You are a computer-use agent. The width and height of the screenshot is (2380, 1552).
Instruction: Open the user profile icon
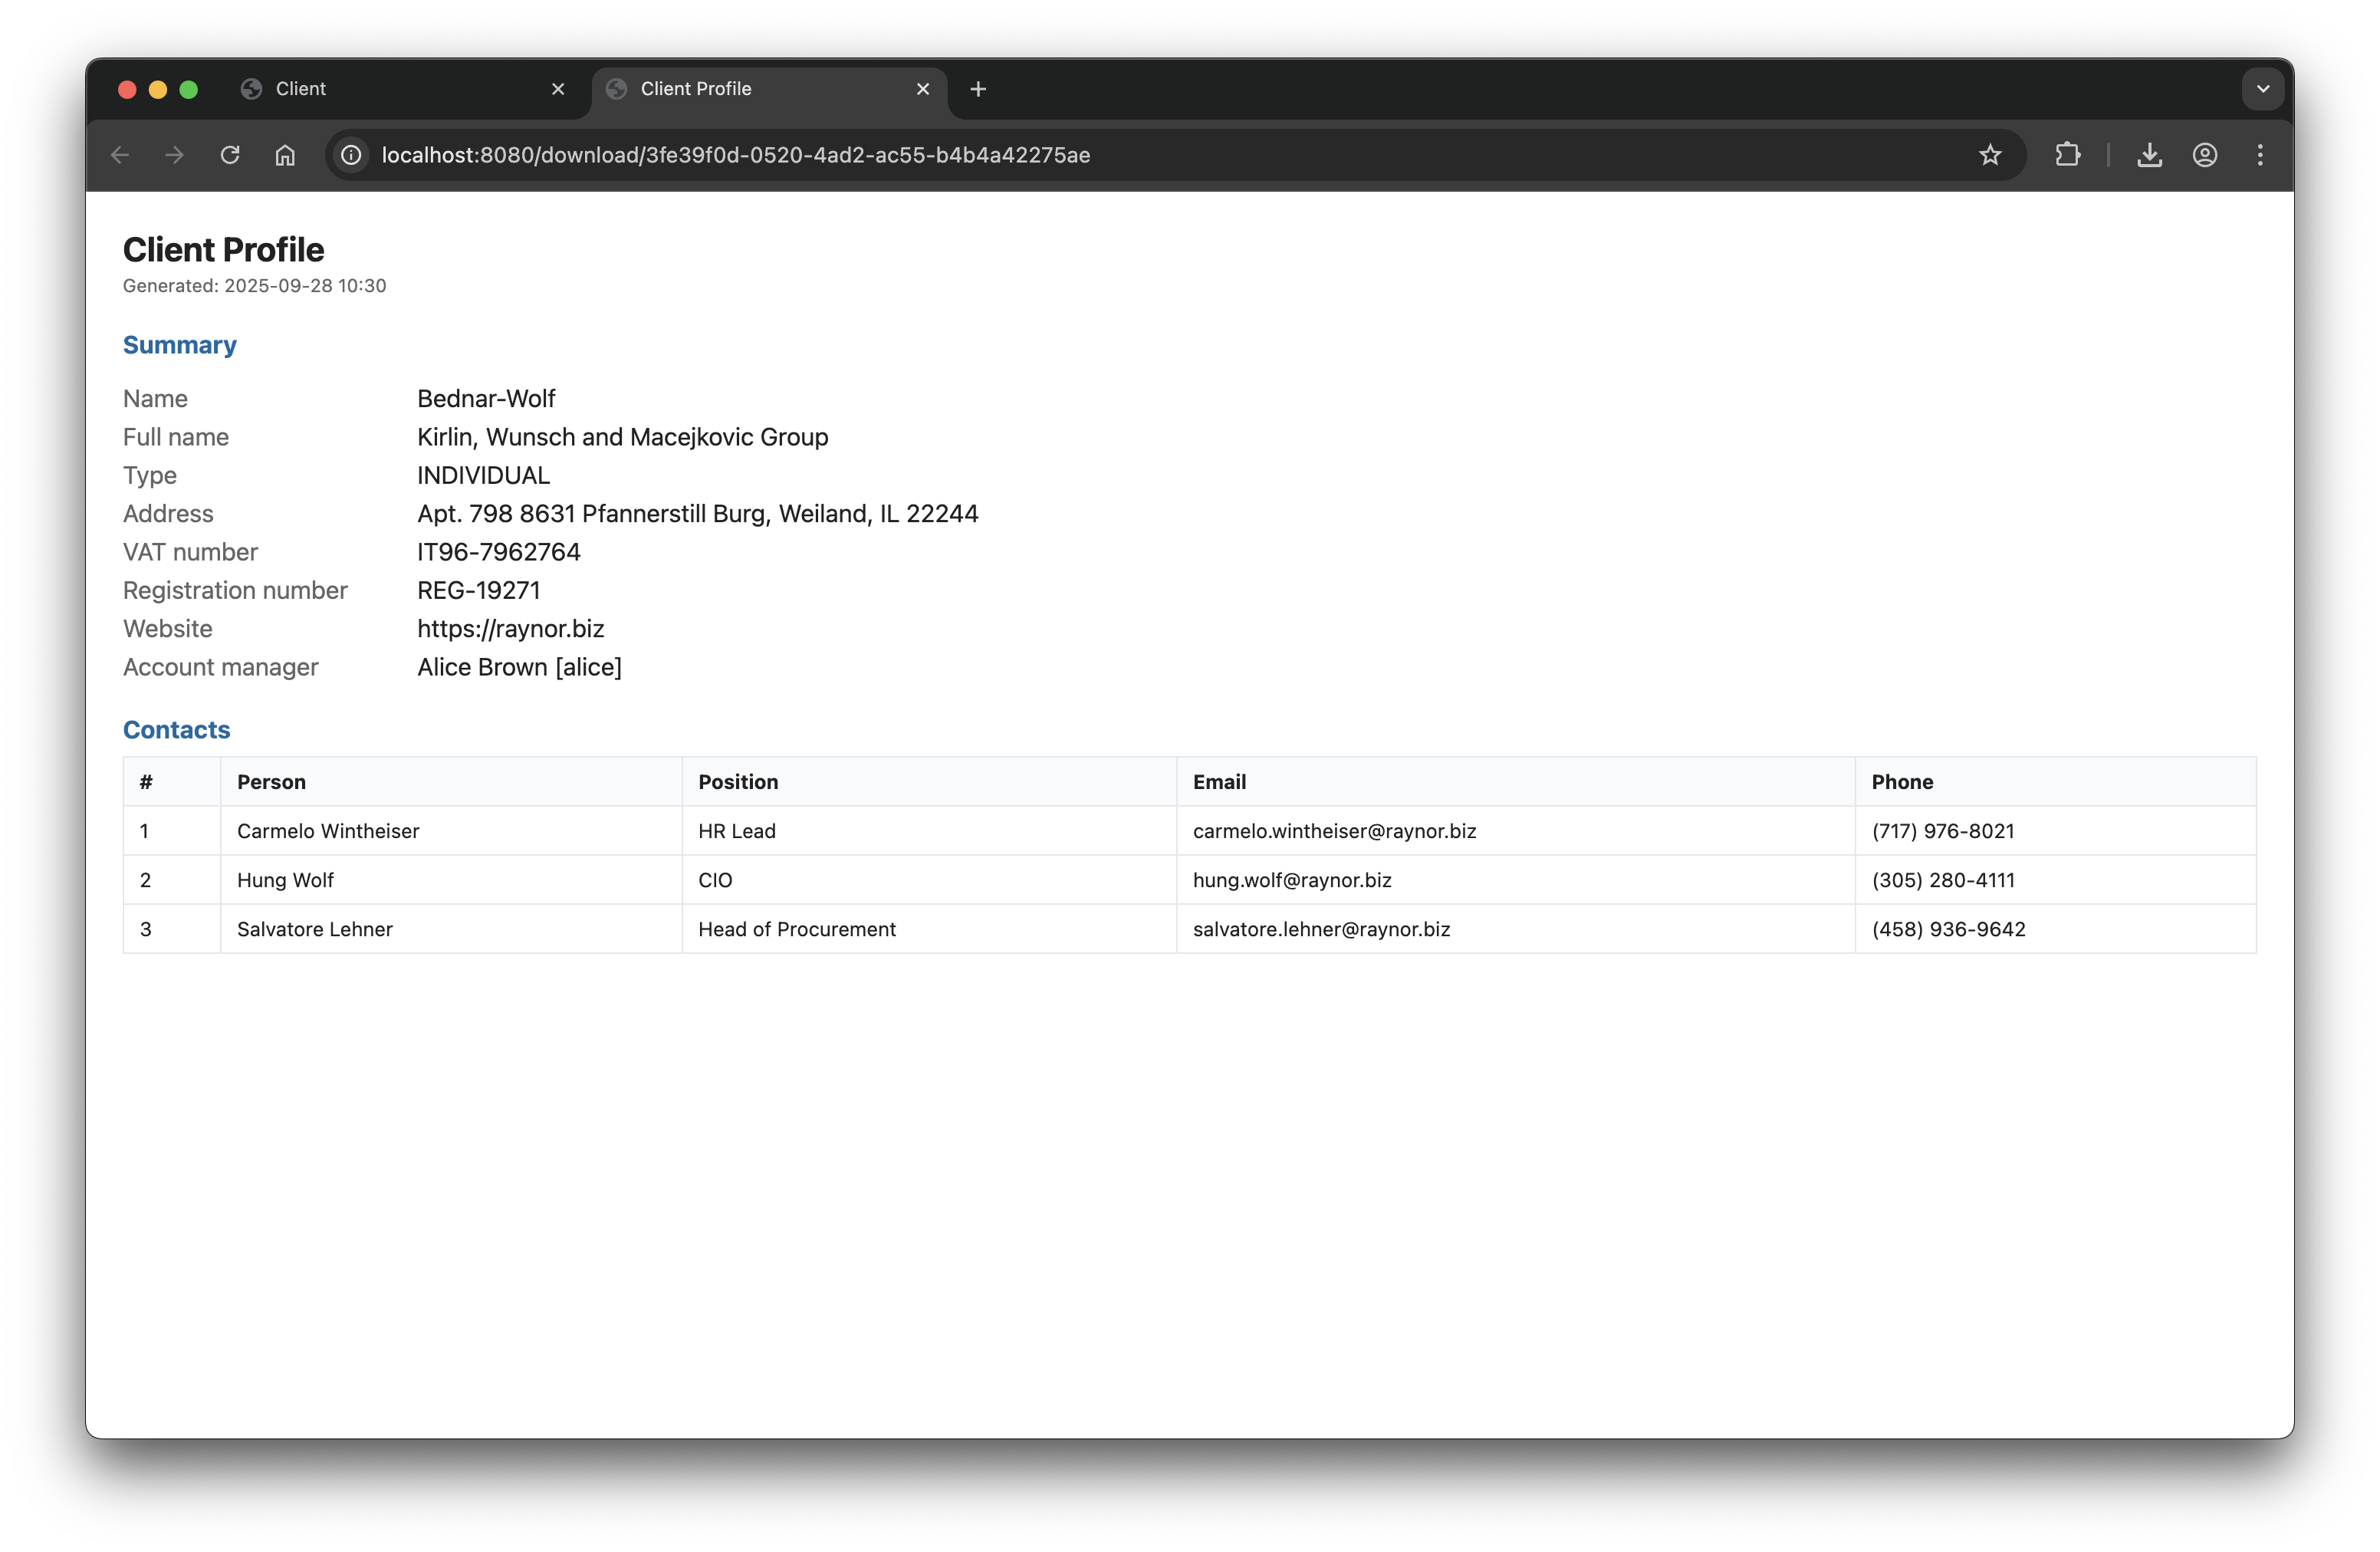point(2204,155)
